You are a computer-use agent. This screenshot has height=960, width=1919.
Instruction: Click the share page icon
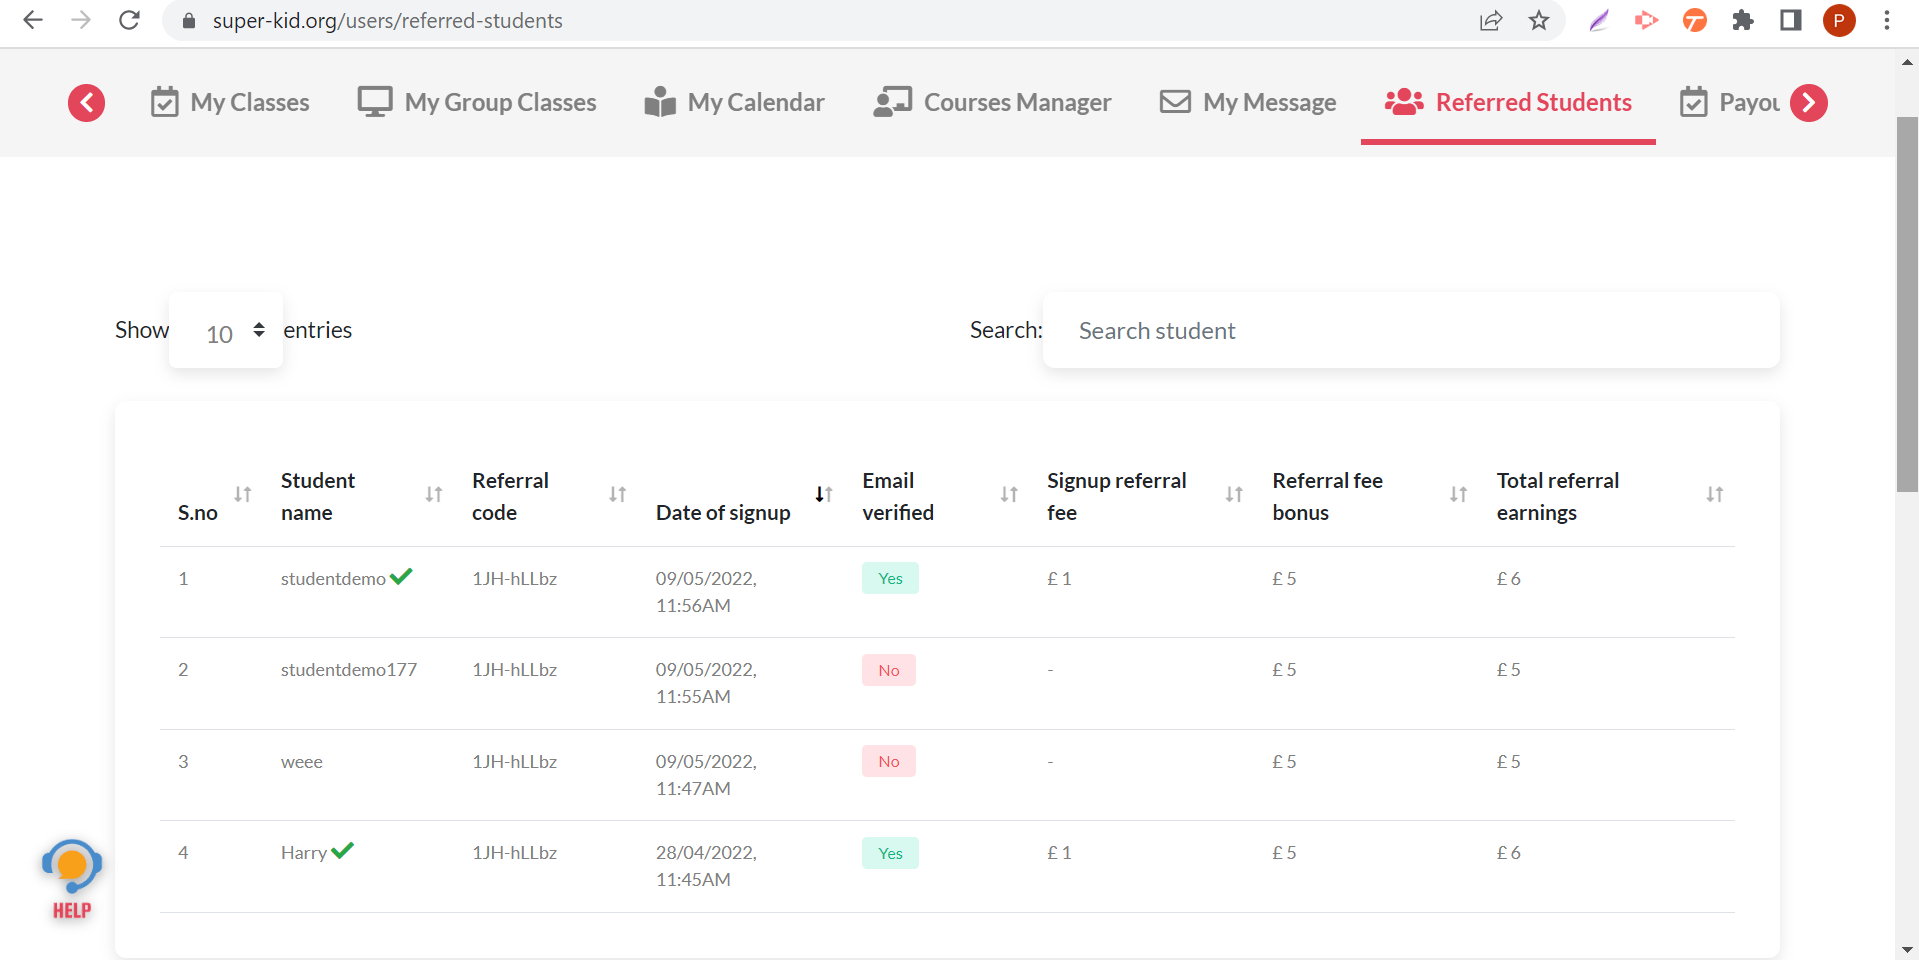click(x=1491, y=20)
